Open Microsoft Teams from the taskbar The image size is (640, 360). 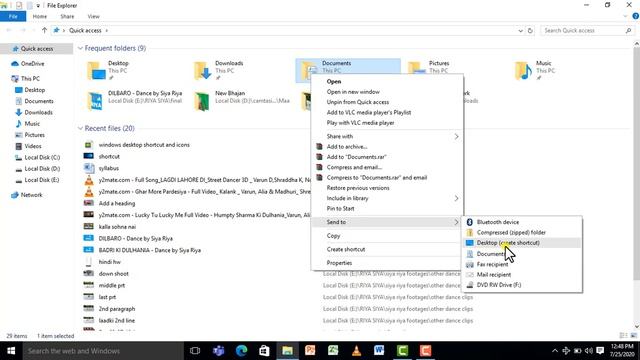218,351
